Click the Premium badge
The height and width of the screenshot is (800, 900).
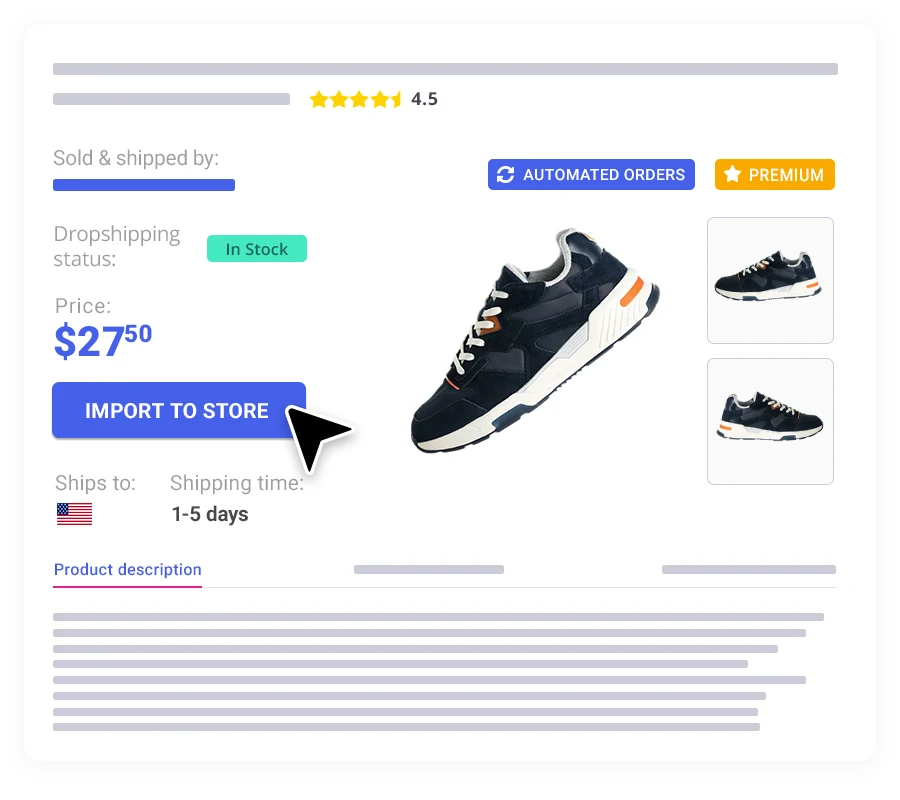[775, 174]
